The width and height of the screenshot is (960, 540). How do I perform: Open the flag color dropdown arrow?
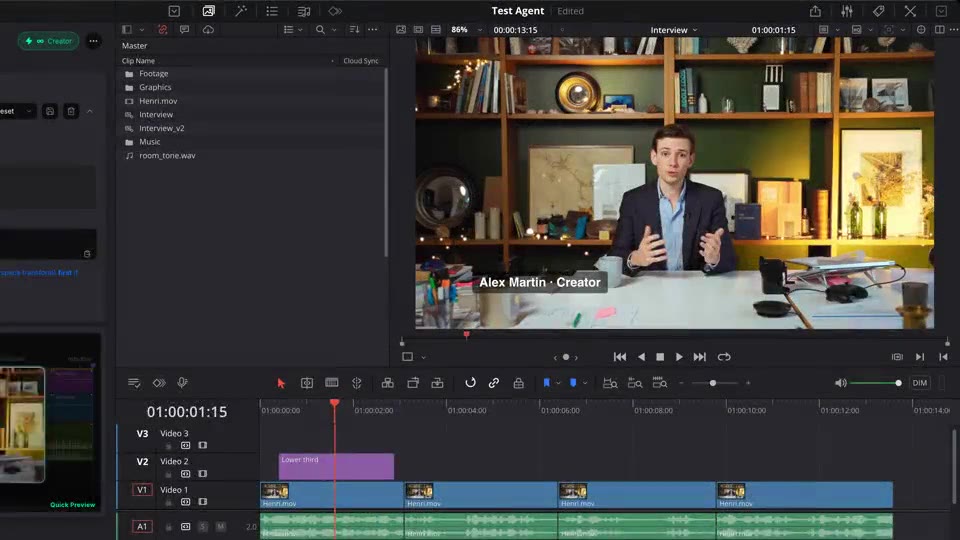(x=558, y=383)
